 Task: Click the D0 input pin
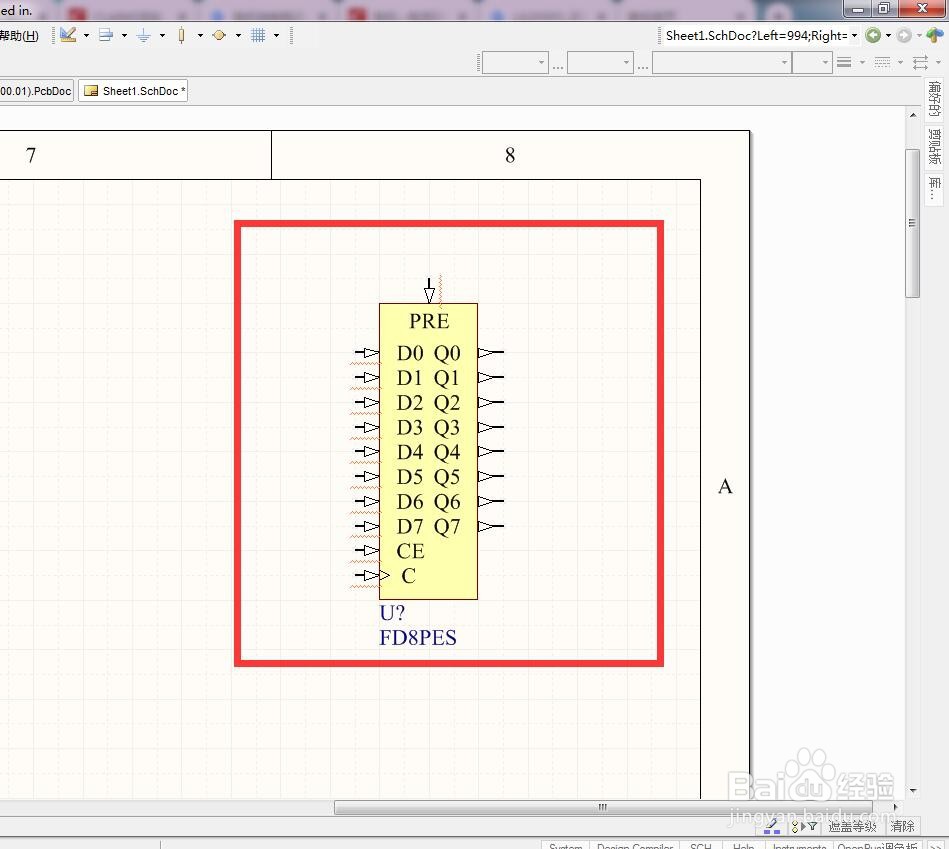click(x=367, y=352)
